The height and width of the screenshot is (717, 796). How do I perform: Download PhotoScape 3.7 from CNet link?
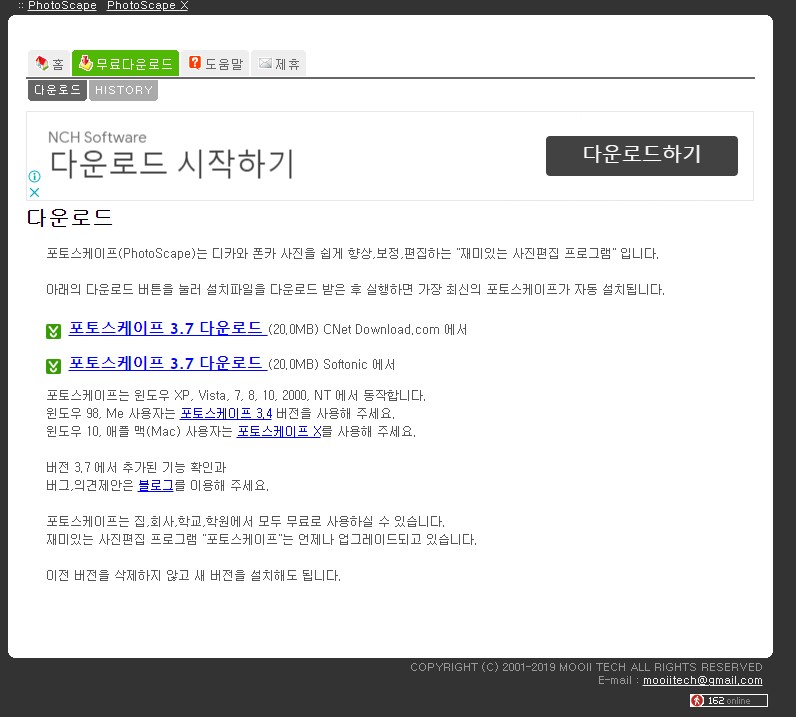[168, 329]
